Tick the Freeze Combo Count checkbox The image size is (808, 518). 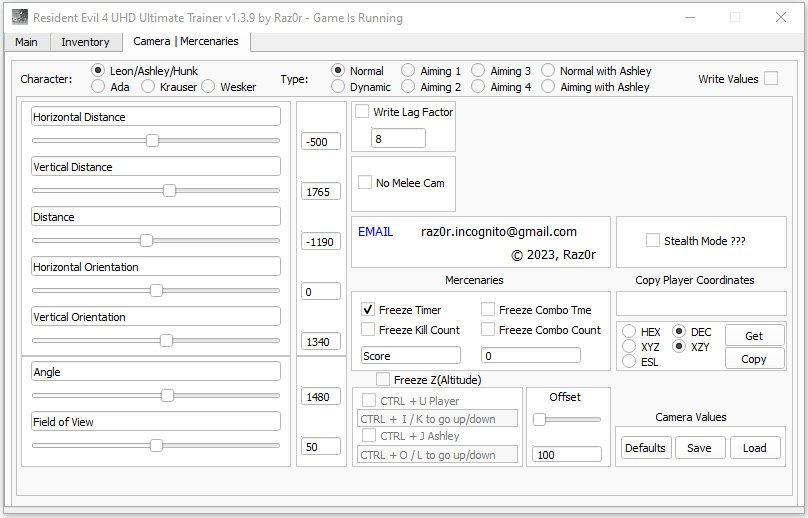488,329
